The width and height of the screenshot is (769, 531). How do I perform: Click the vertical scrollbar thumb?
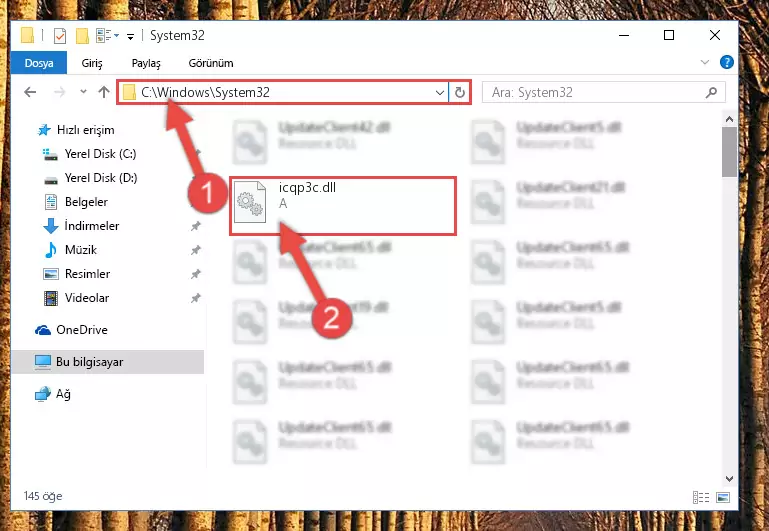click(x=729, y=152)
